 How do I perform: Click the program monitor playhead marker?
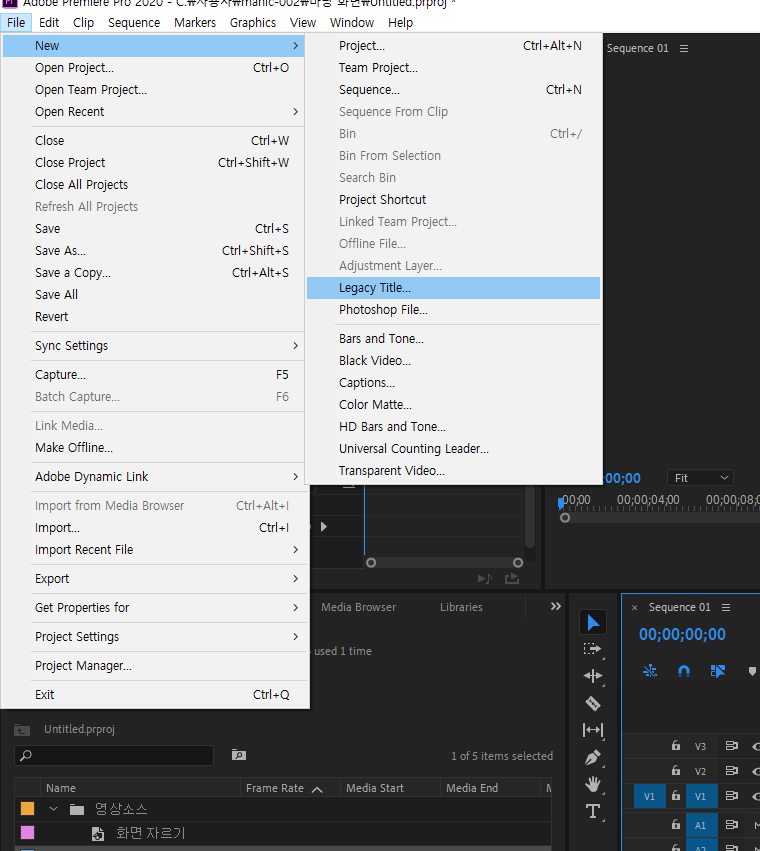tap(561, 503)
